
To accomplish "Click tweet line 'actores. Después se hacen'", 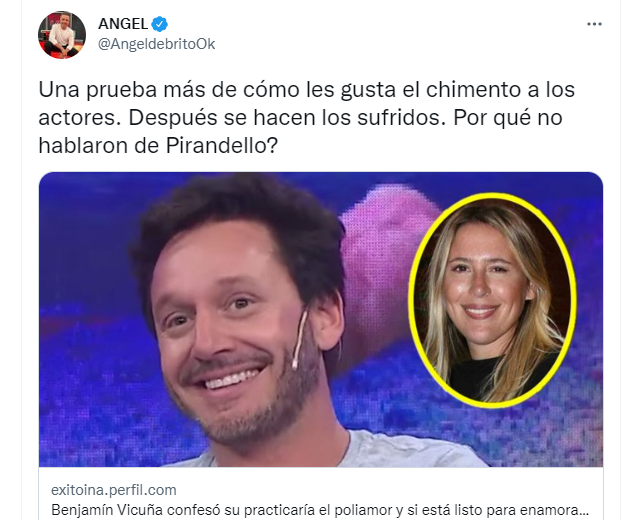I will click(x=300, y=118).
